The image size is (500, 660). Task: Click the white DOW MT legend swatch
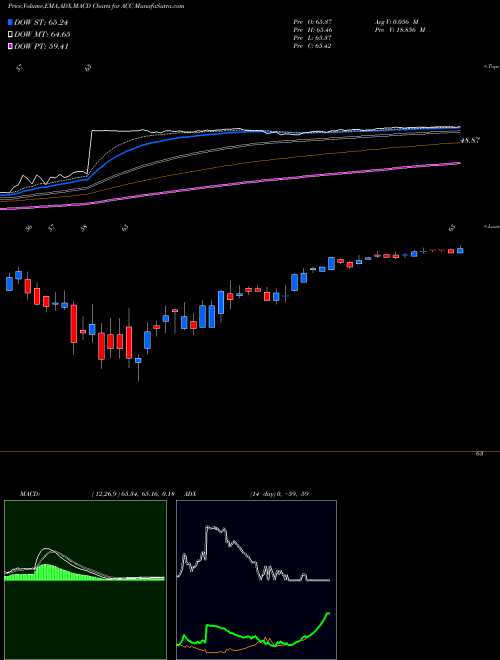[11, 35]
